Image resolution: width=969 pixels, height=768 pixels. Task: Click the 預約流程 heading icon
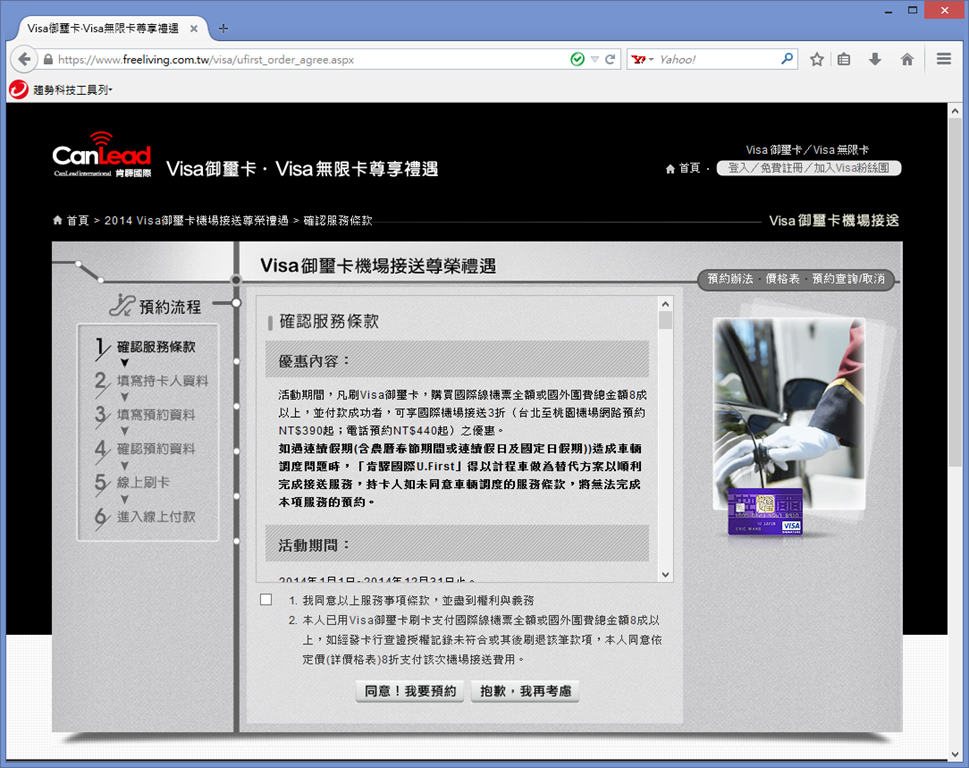122,305
